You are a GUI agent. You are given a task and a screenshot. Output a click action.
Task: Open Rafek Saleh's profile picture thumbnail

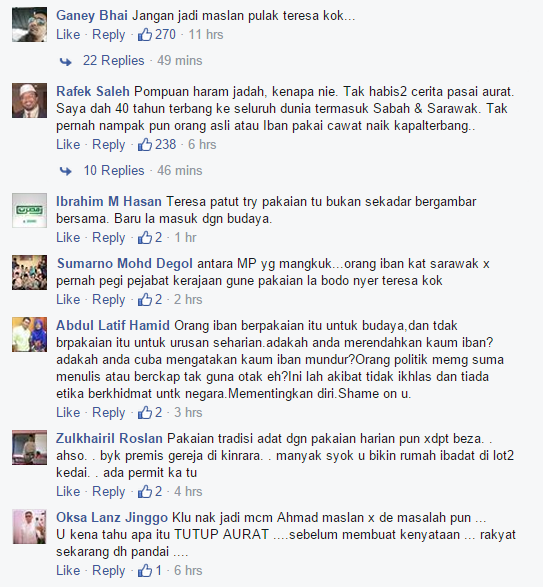pyautogui.click(x=30, y=101)
